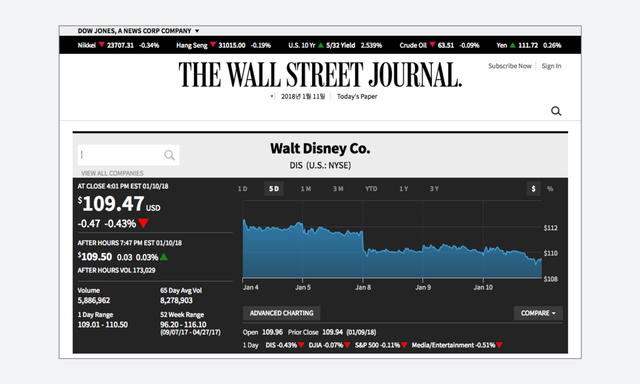Expand the Dow Jones company dropdown arrow

(x=197, y=31)
